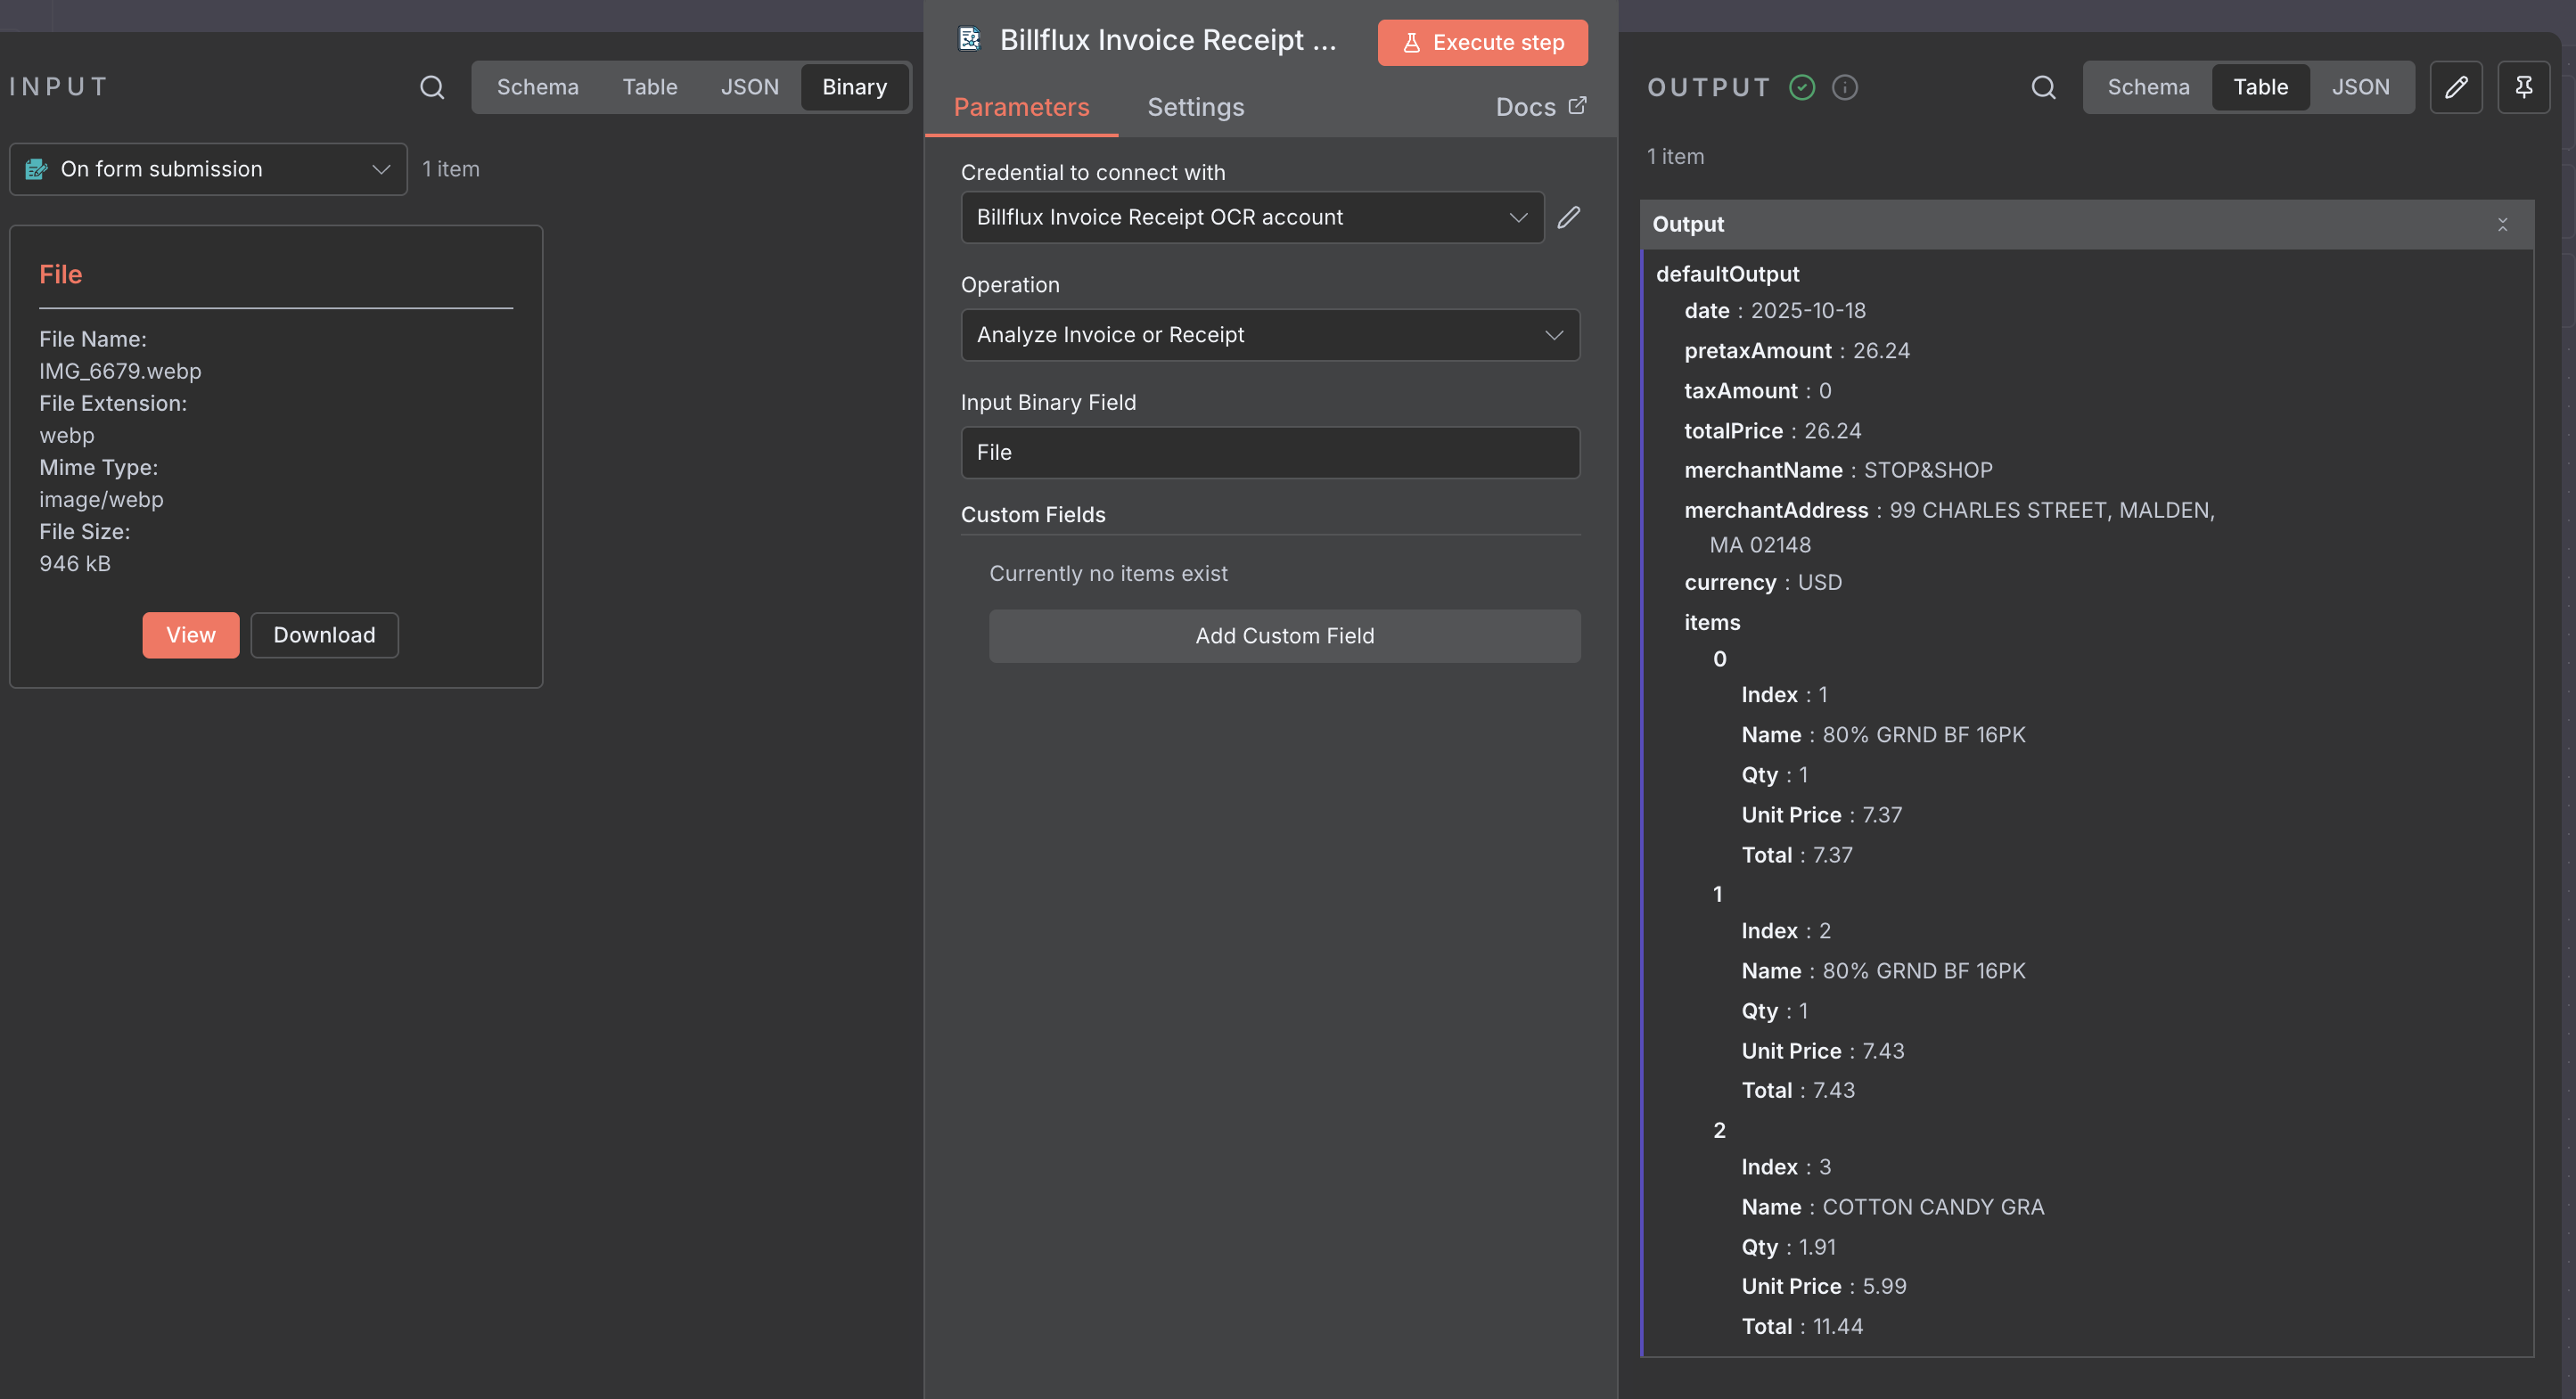Collapse the Output column header arrows
The width and height of the screenshot is (2576, 1399).
point(2502,224)
